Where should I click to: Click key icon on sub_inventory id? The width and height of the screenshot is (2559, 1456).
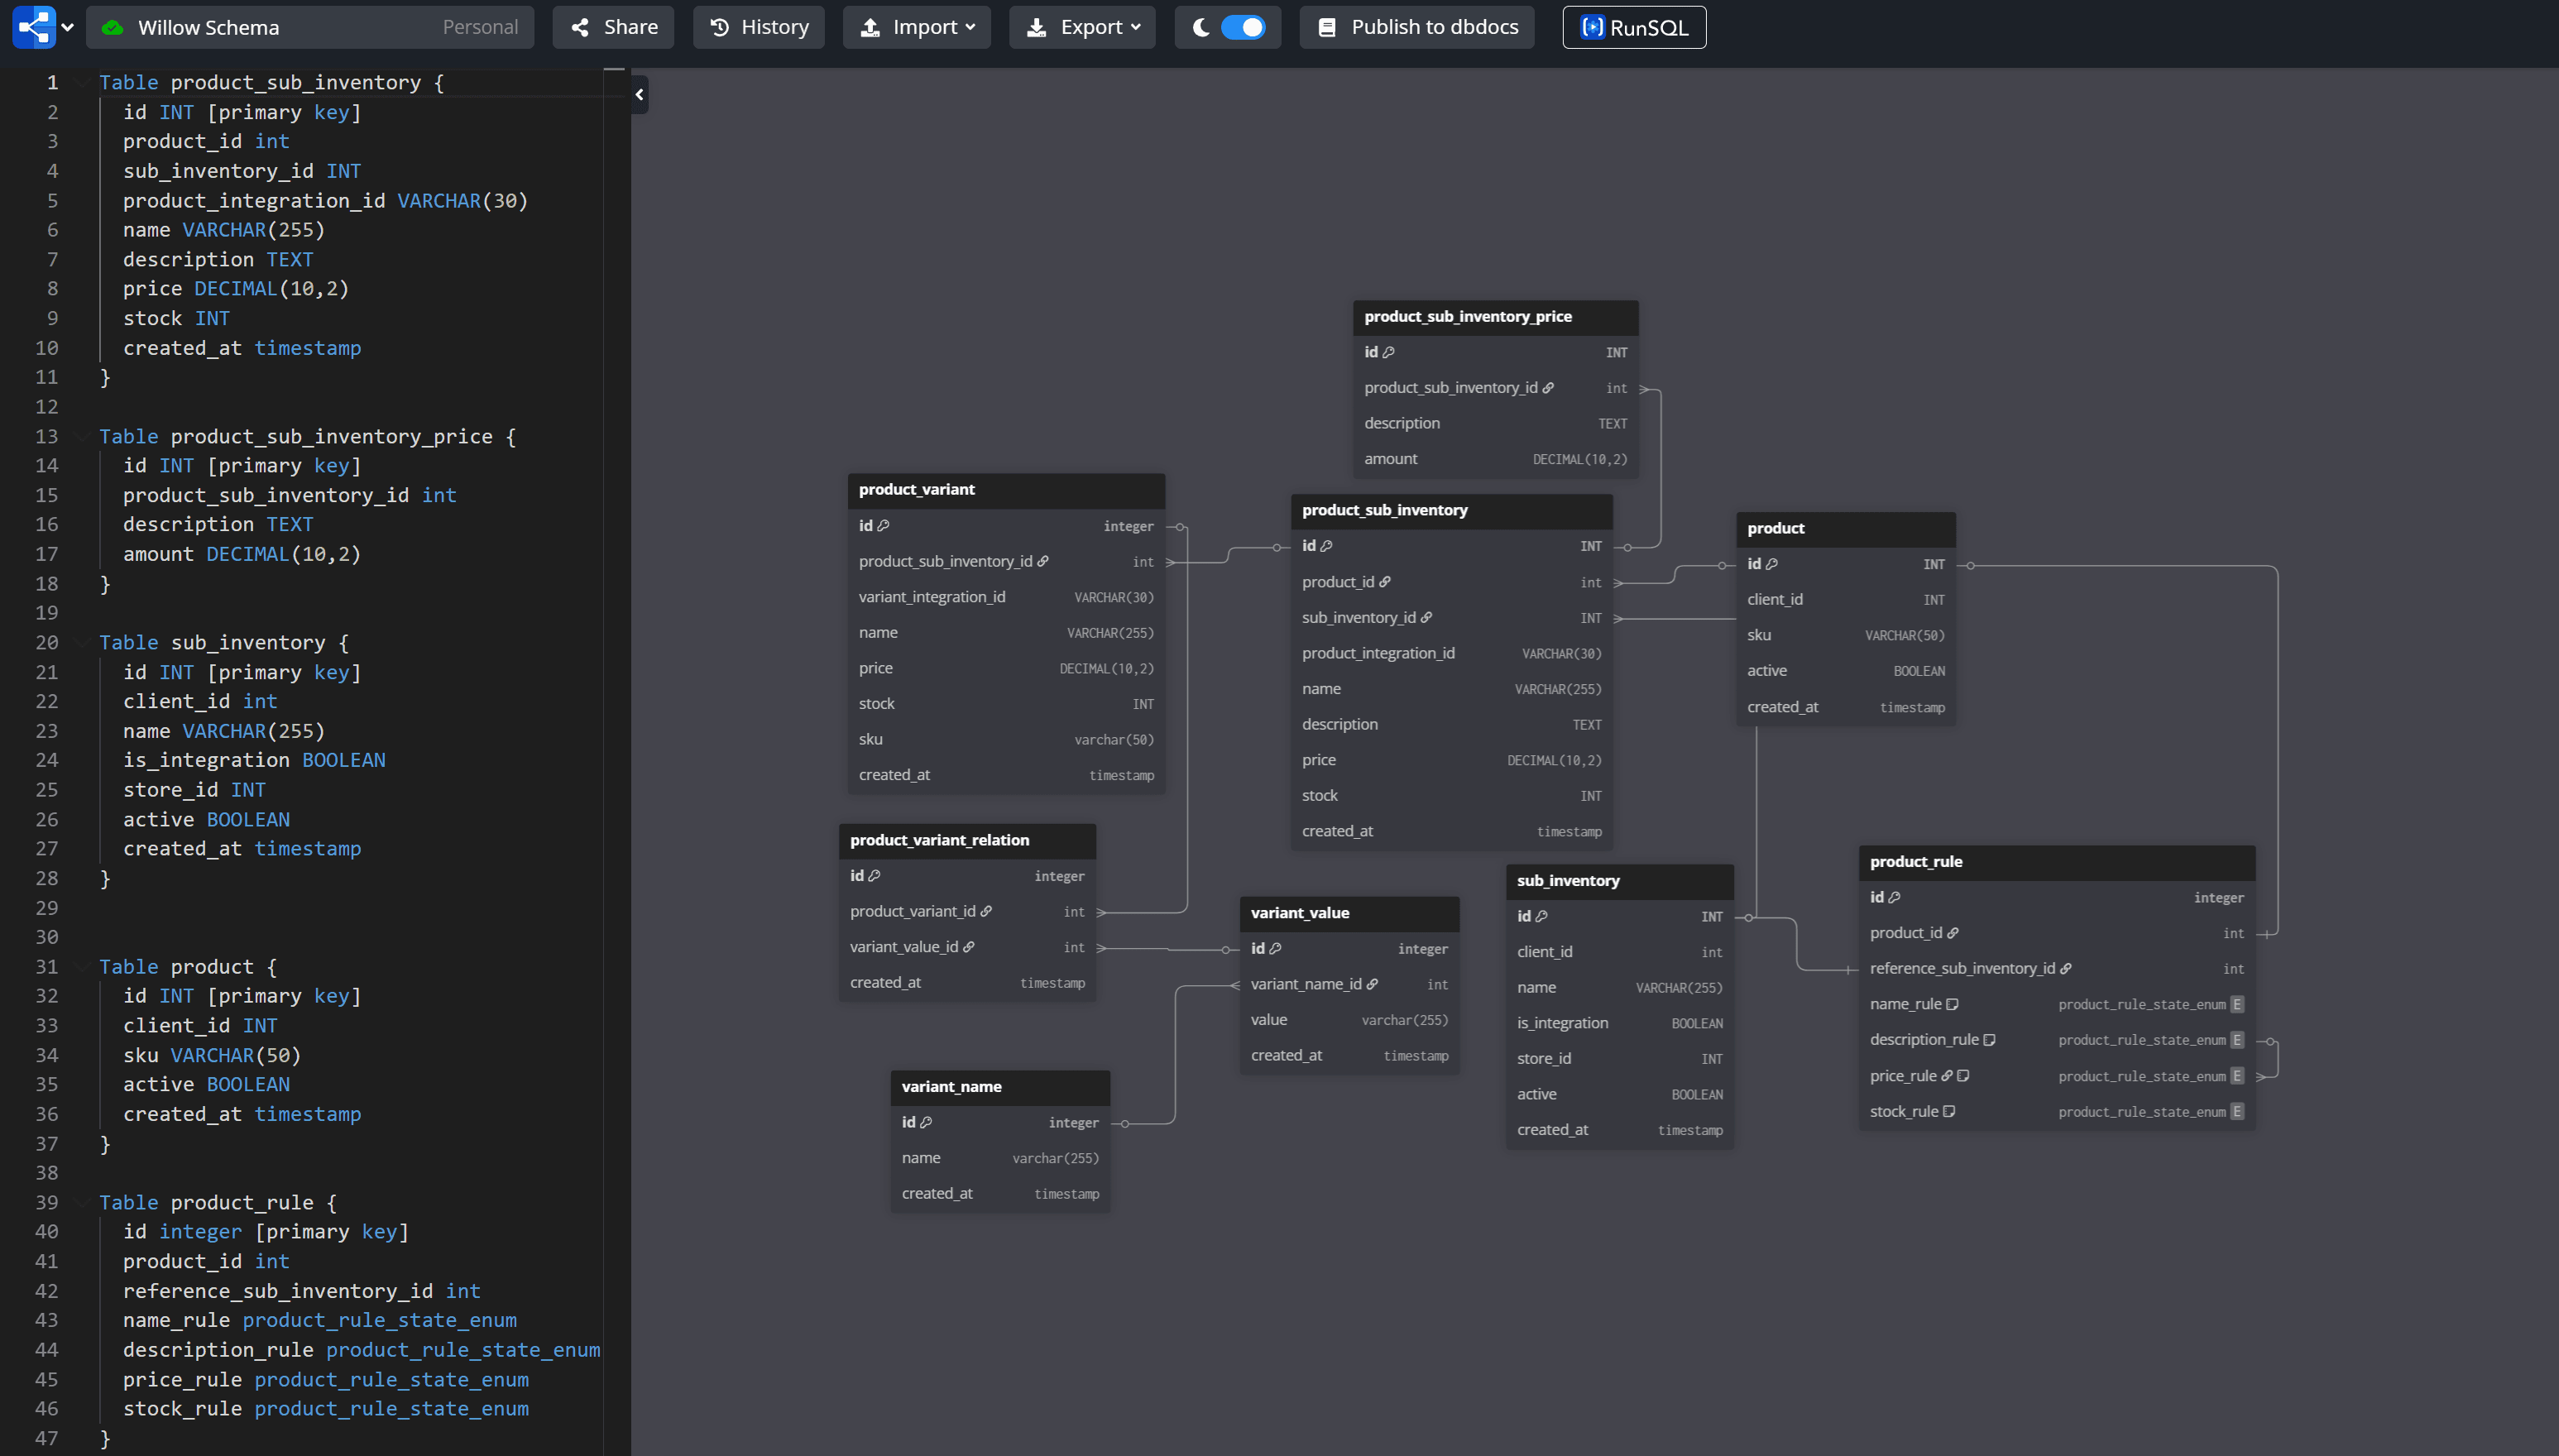(x=1541, y=917)
